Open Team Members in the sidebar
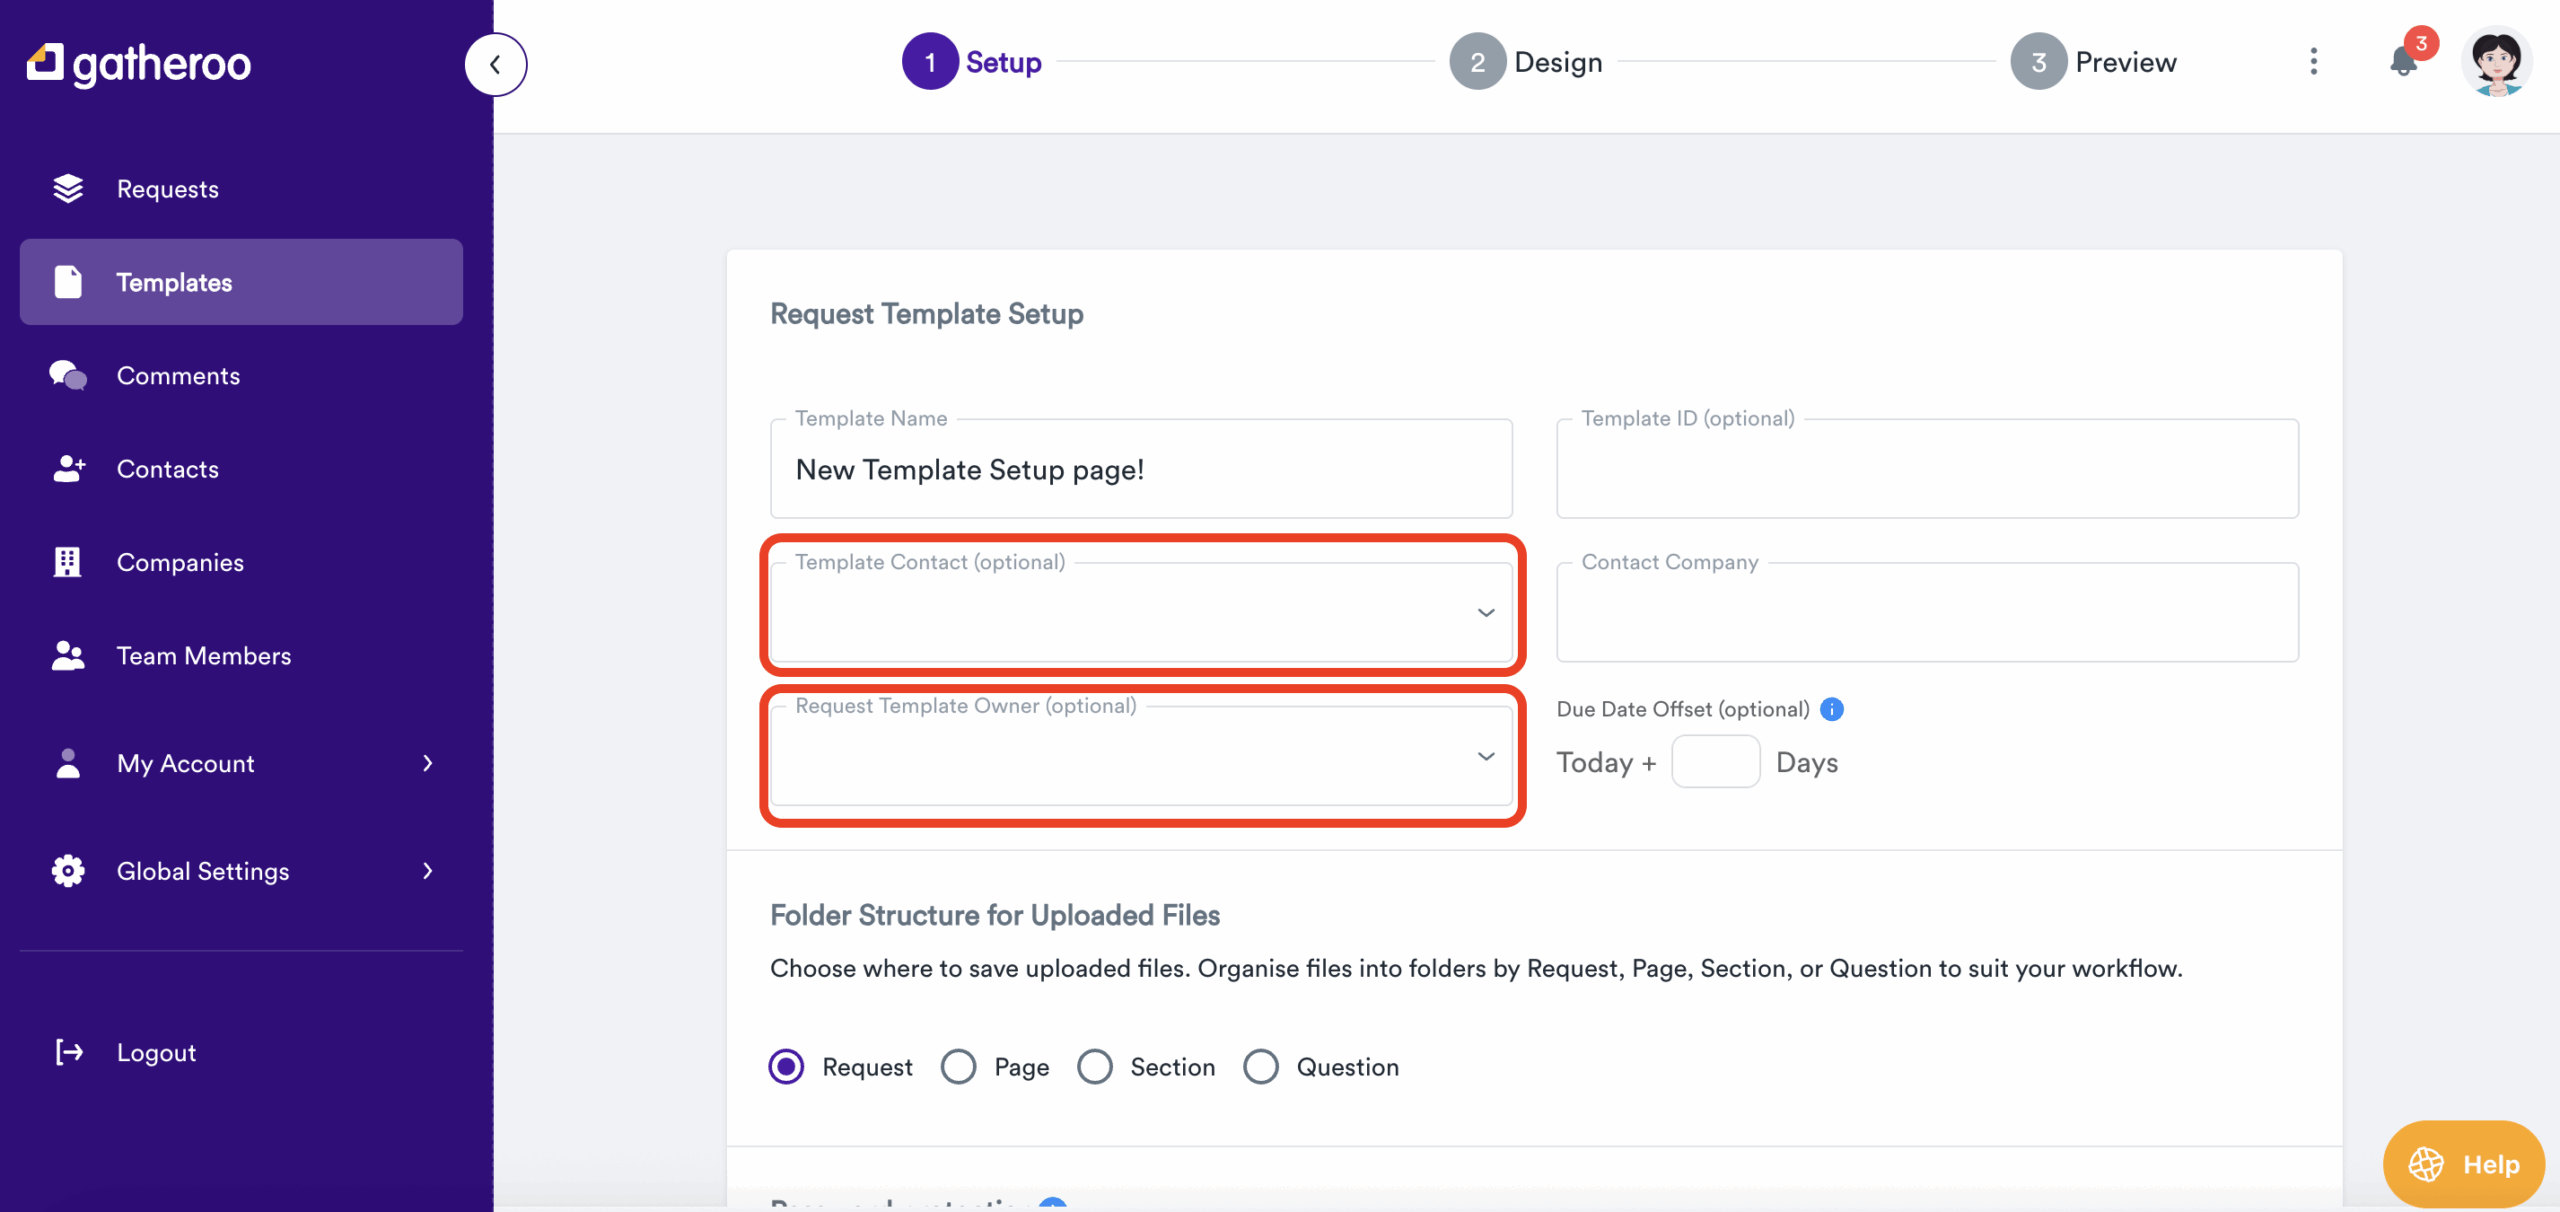This screenshot has width=2560, height=1212. 203,656
